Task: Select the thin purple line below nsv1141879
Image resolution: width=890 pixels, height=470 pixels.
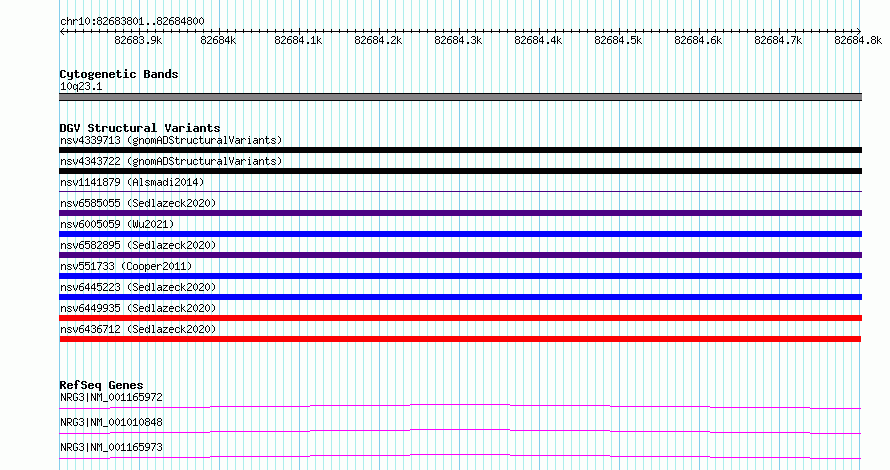Action: (460, 191)
